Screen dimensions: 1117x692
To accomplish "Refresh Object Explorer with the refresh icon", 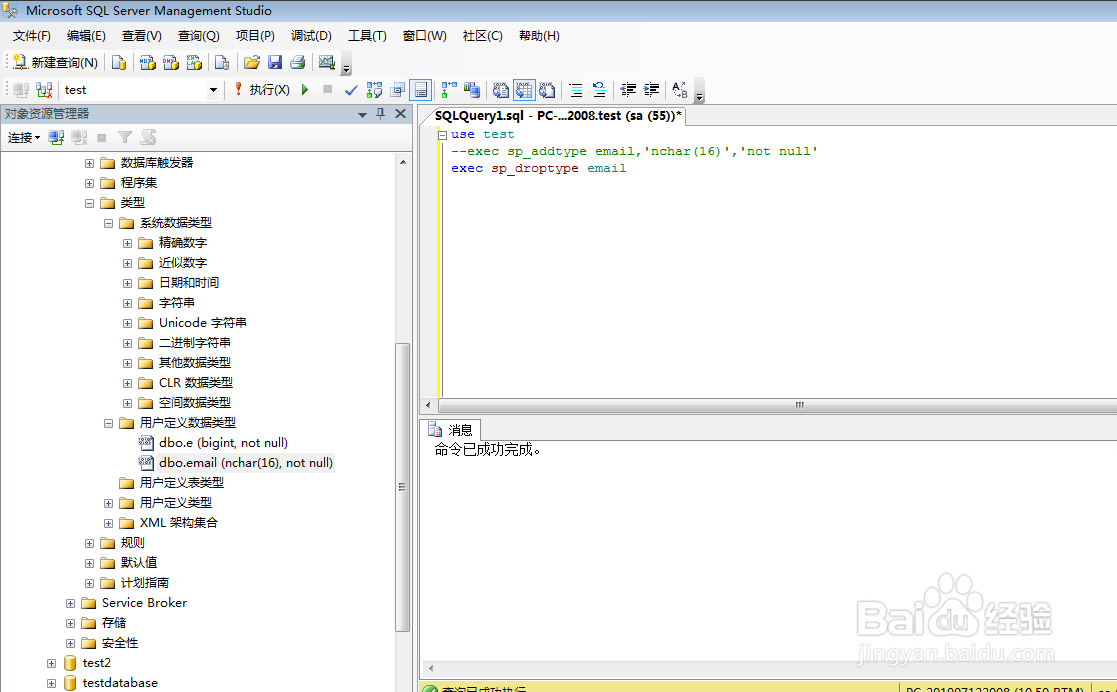I will (148, 138).
